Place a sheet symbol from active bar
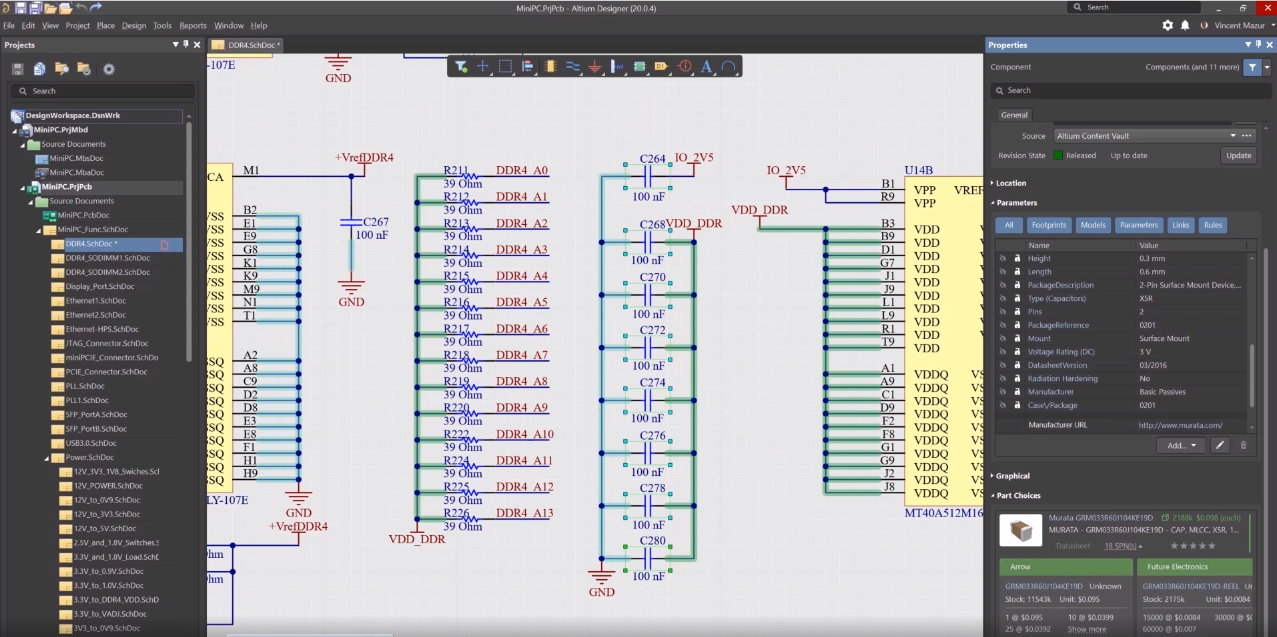The width and height of the screenshot is (1277, 637). 639,67
